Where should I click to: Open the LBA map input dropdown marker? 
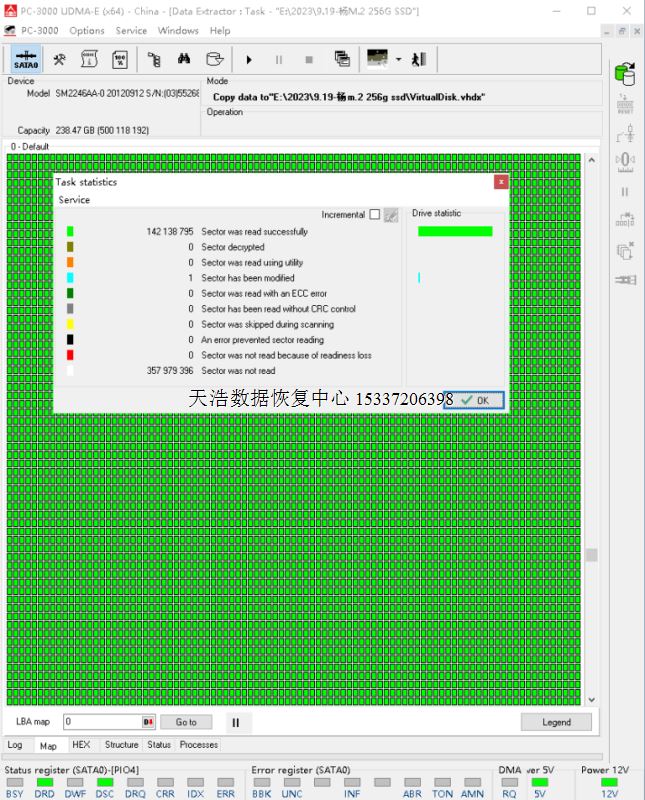[x=149, y=722]
